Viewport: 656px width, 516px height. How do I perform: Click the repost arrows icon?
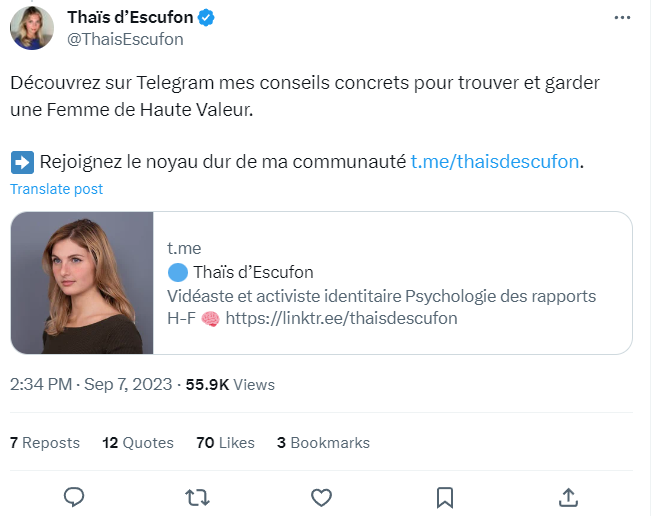tap(198, 496)
